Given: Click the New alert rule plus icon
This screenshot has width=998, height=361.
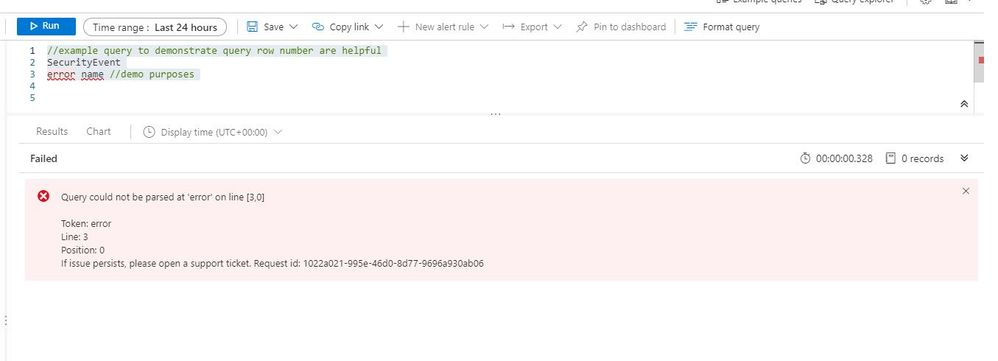Looking at the screenshot, I should click(x=403, y=27).
